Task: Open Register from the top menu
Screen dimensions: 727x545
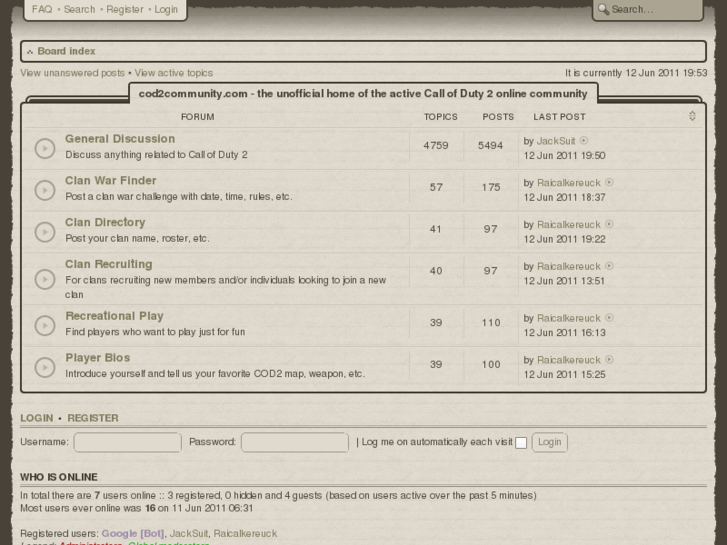Action: tap(125, 9)
